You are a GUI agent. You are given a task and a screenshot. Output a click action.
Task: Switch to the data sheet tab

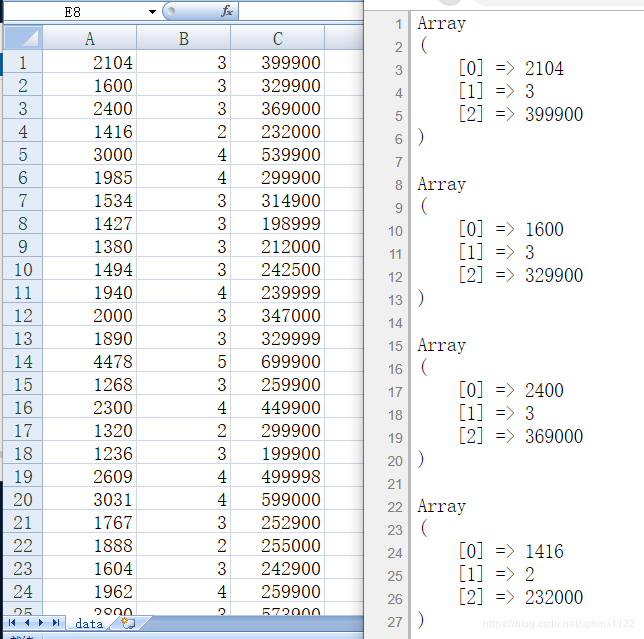coord(89,623)
